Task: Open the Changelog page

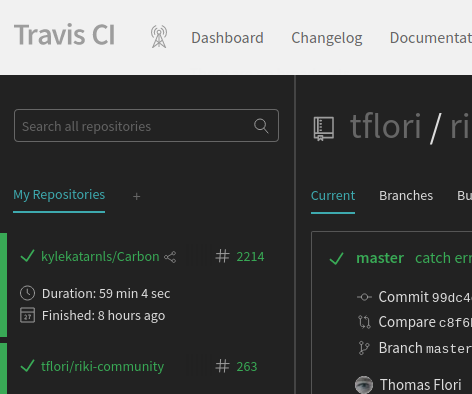Action: pos(327,38)
